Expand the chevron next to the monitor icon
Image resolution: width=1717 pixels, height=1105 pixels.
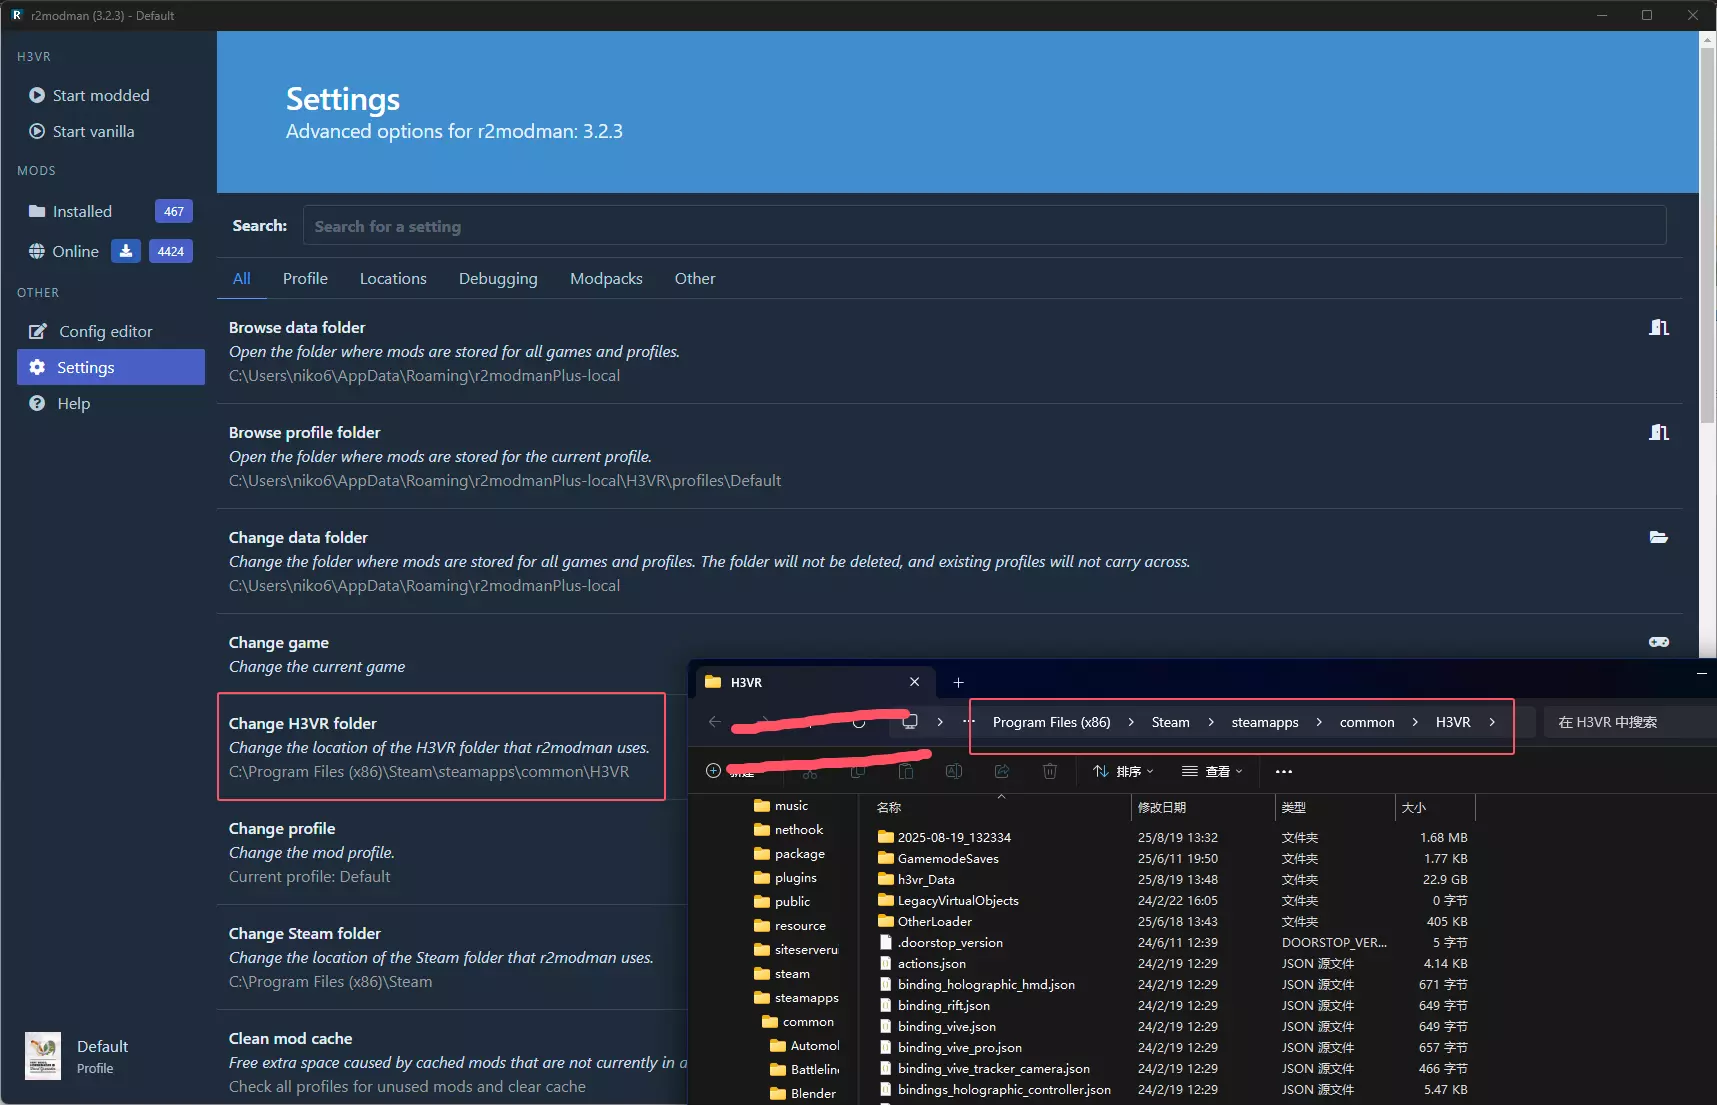coord(940,722)
